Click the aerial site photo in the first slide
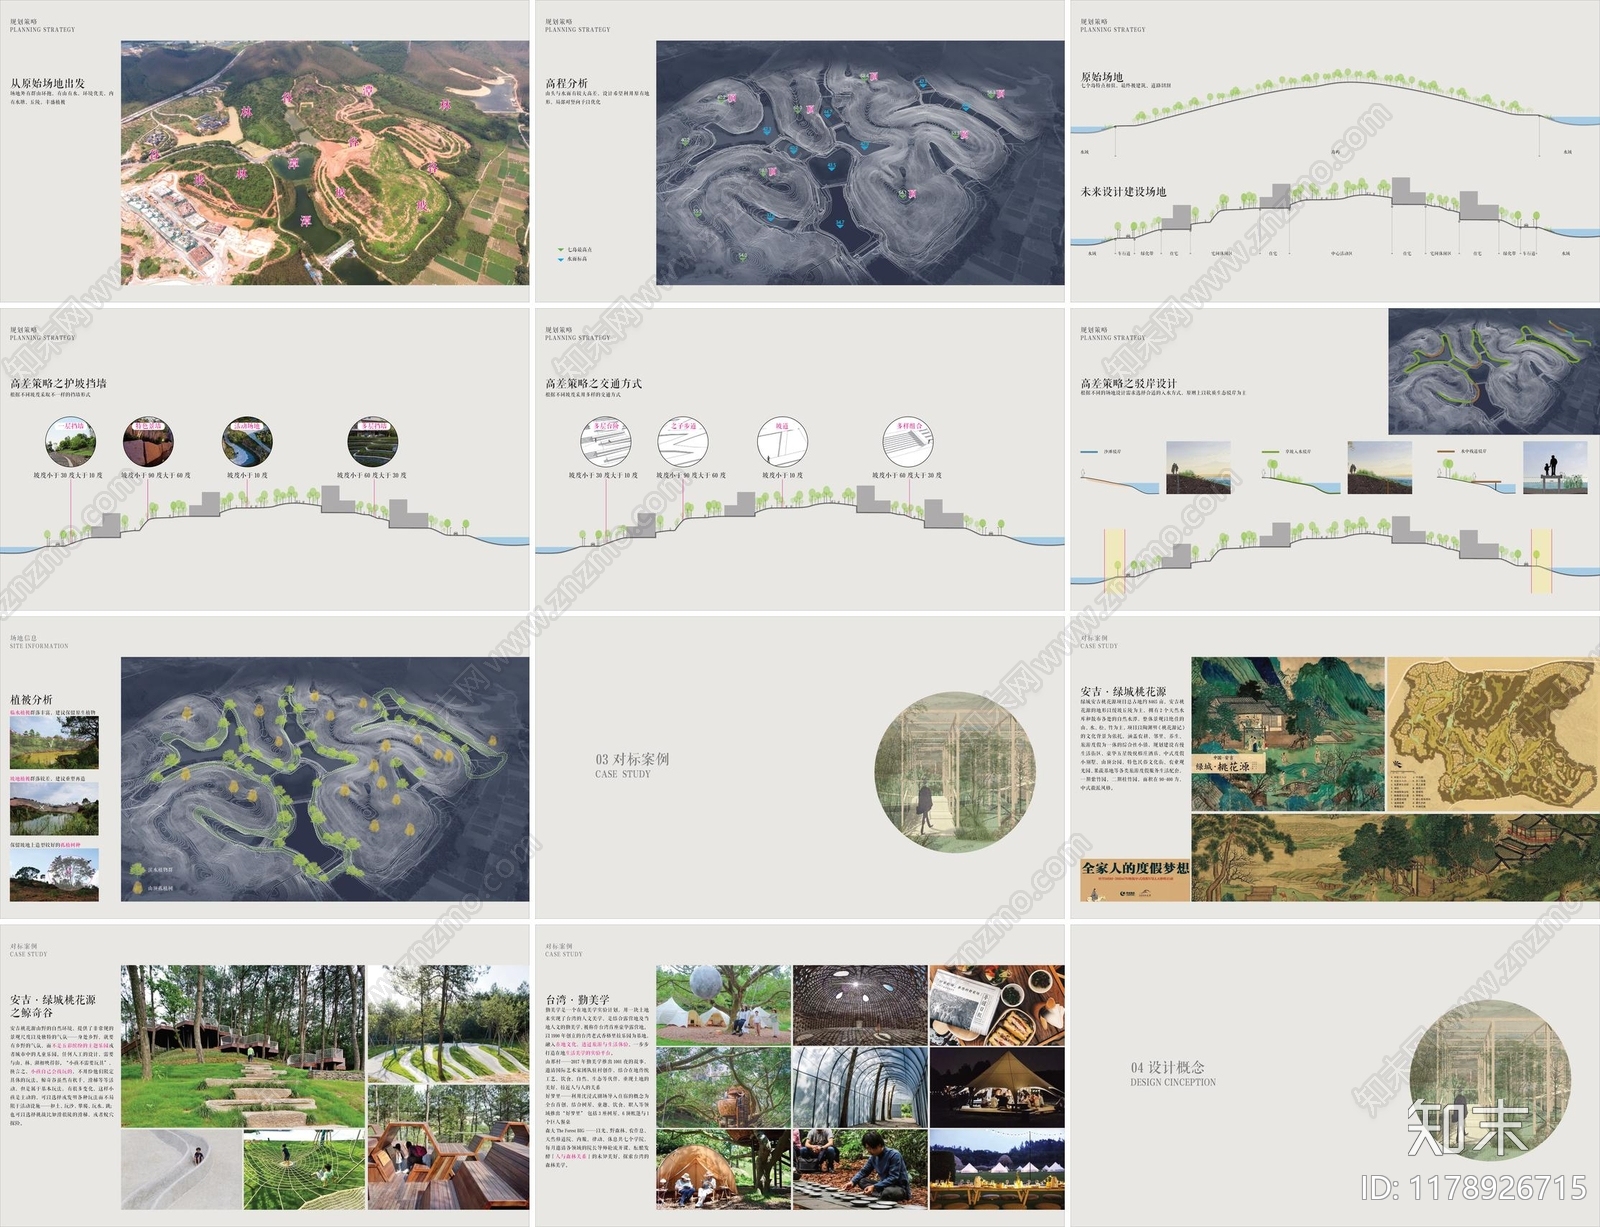Viewport: 1600px width, 1227px height. 325,163
